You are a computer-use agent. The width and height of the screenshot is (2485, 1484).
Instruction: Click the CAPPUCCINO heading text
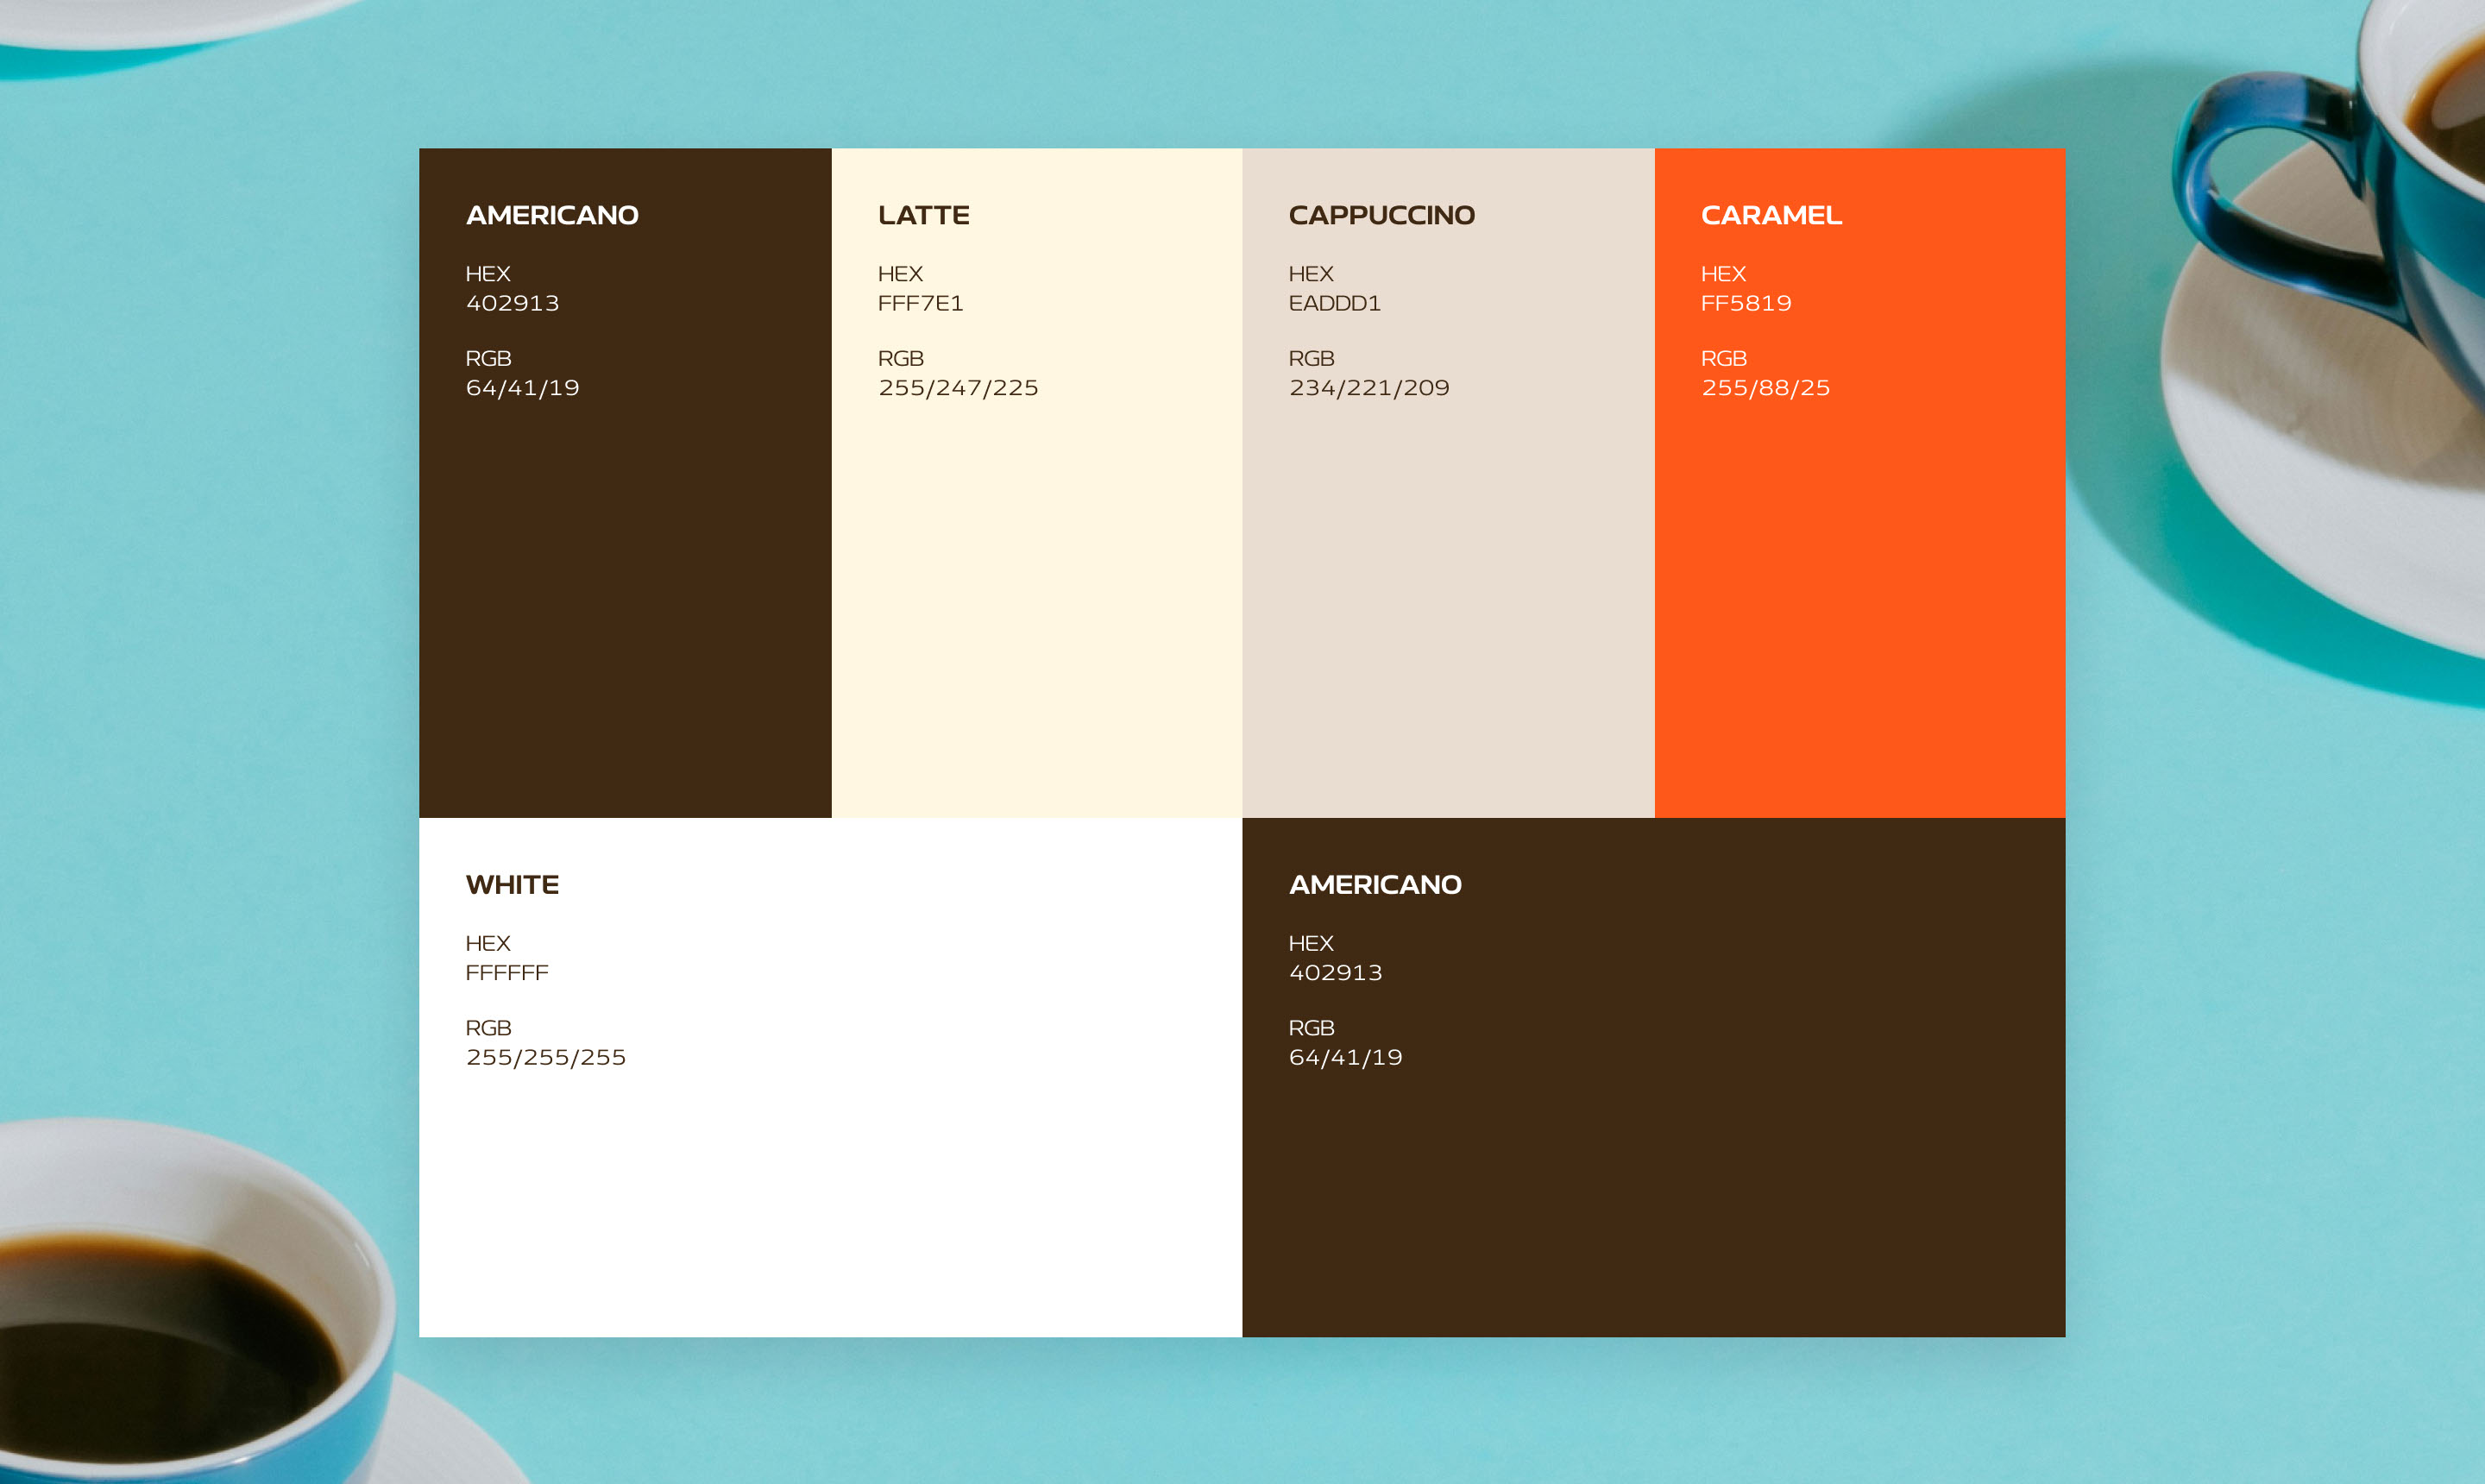point(1381,215)
